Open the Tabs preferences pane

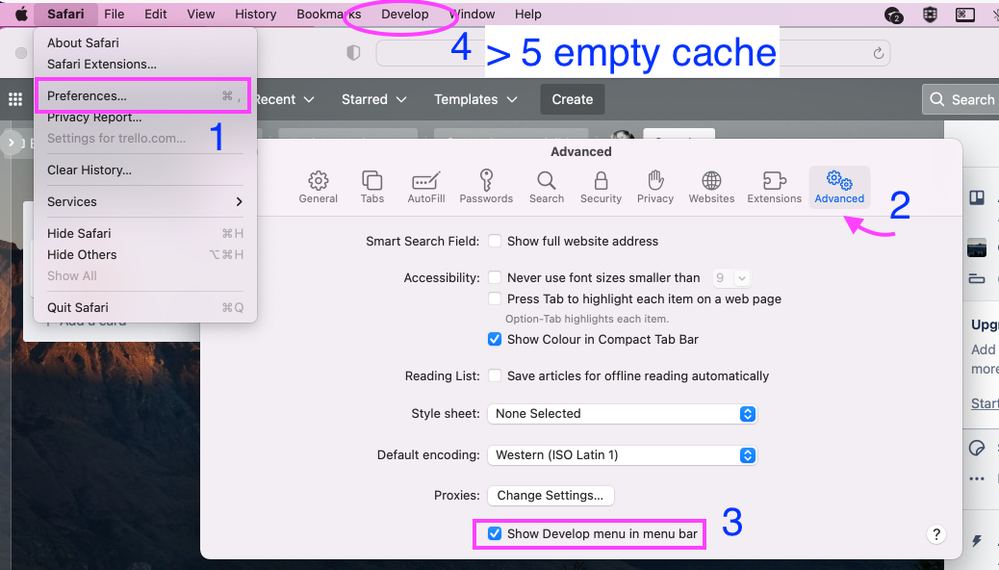click(x=372, y=187)
